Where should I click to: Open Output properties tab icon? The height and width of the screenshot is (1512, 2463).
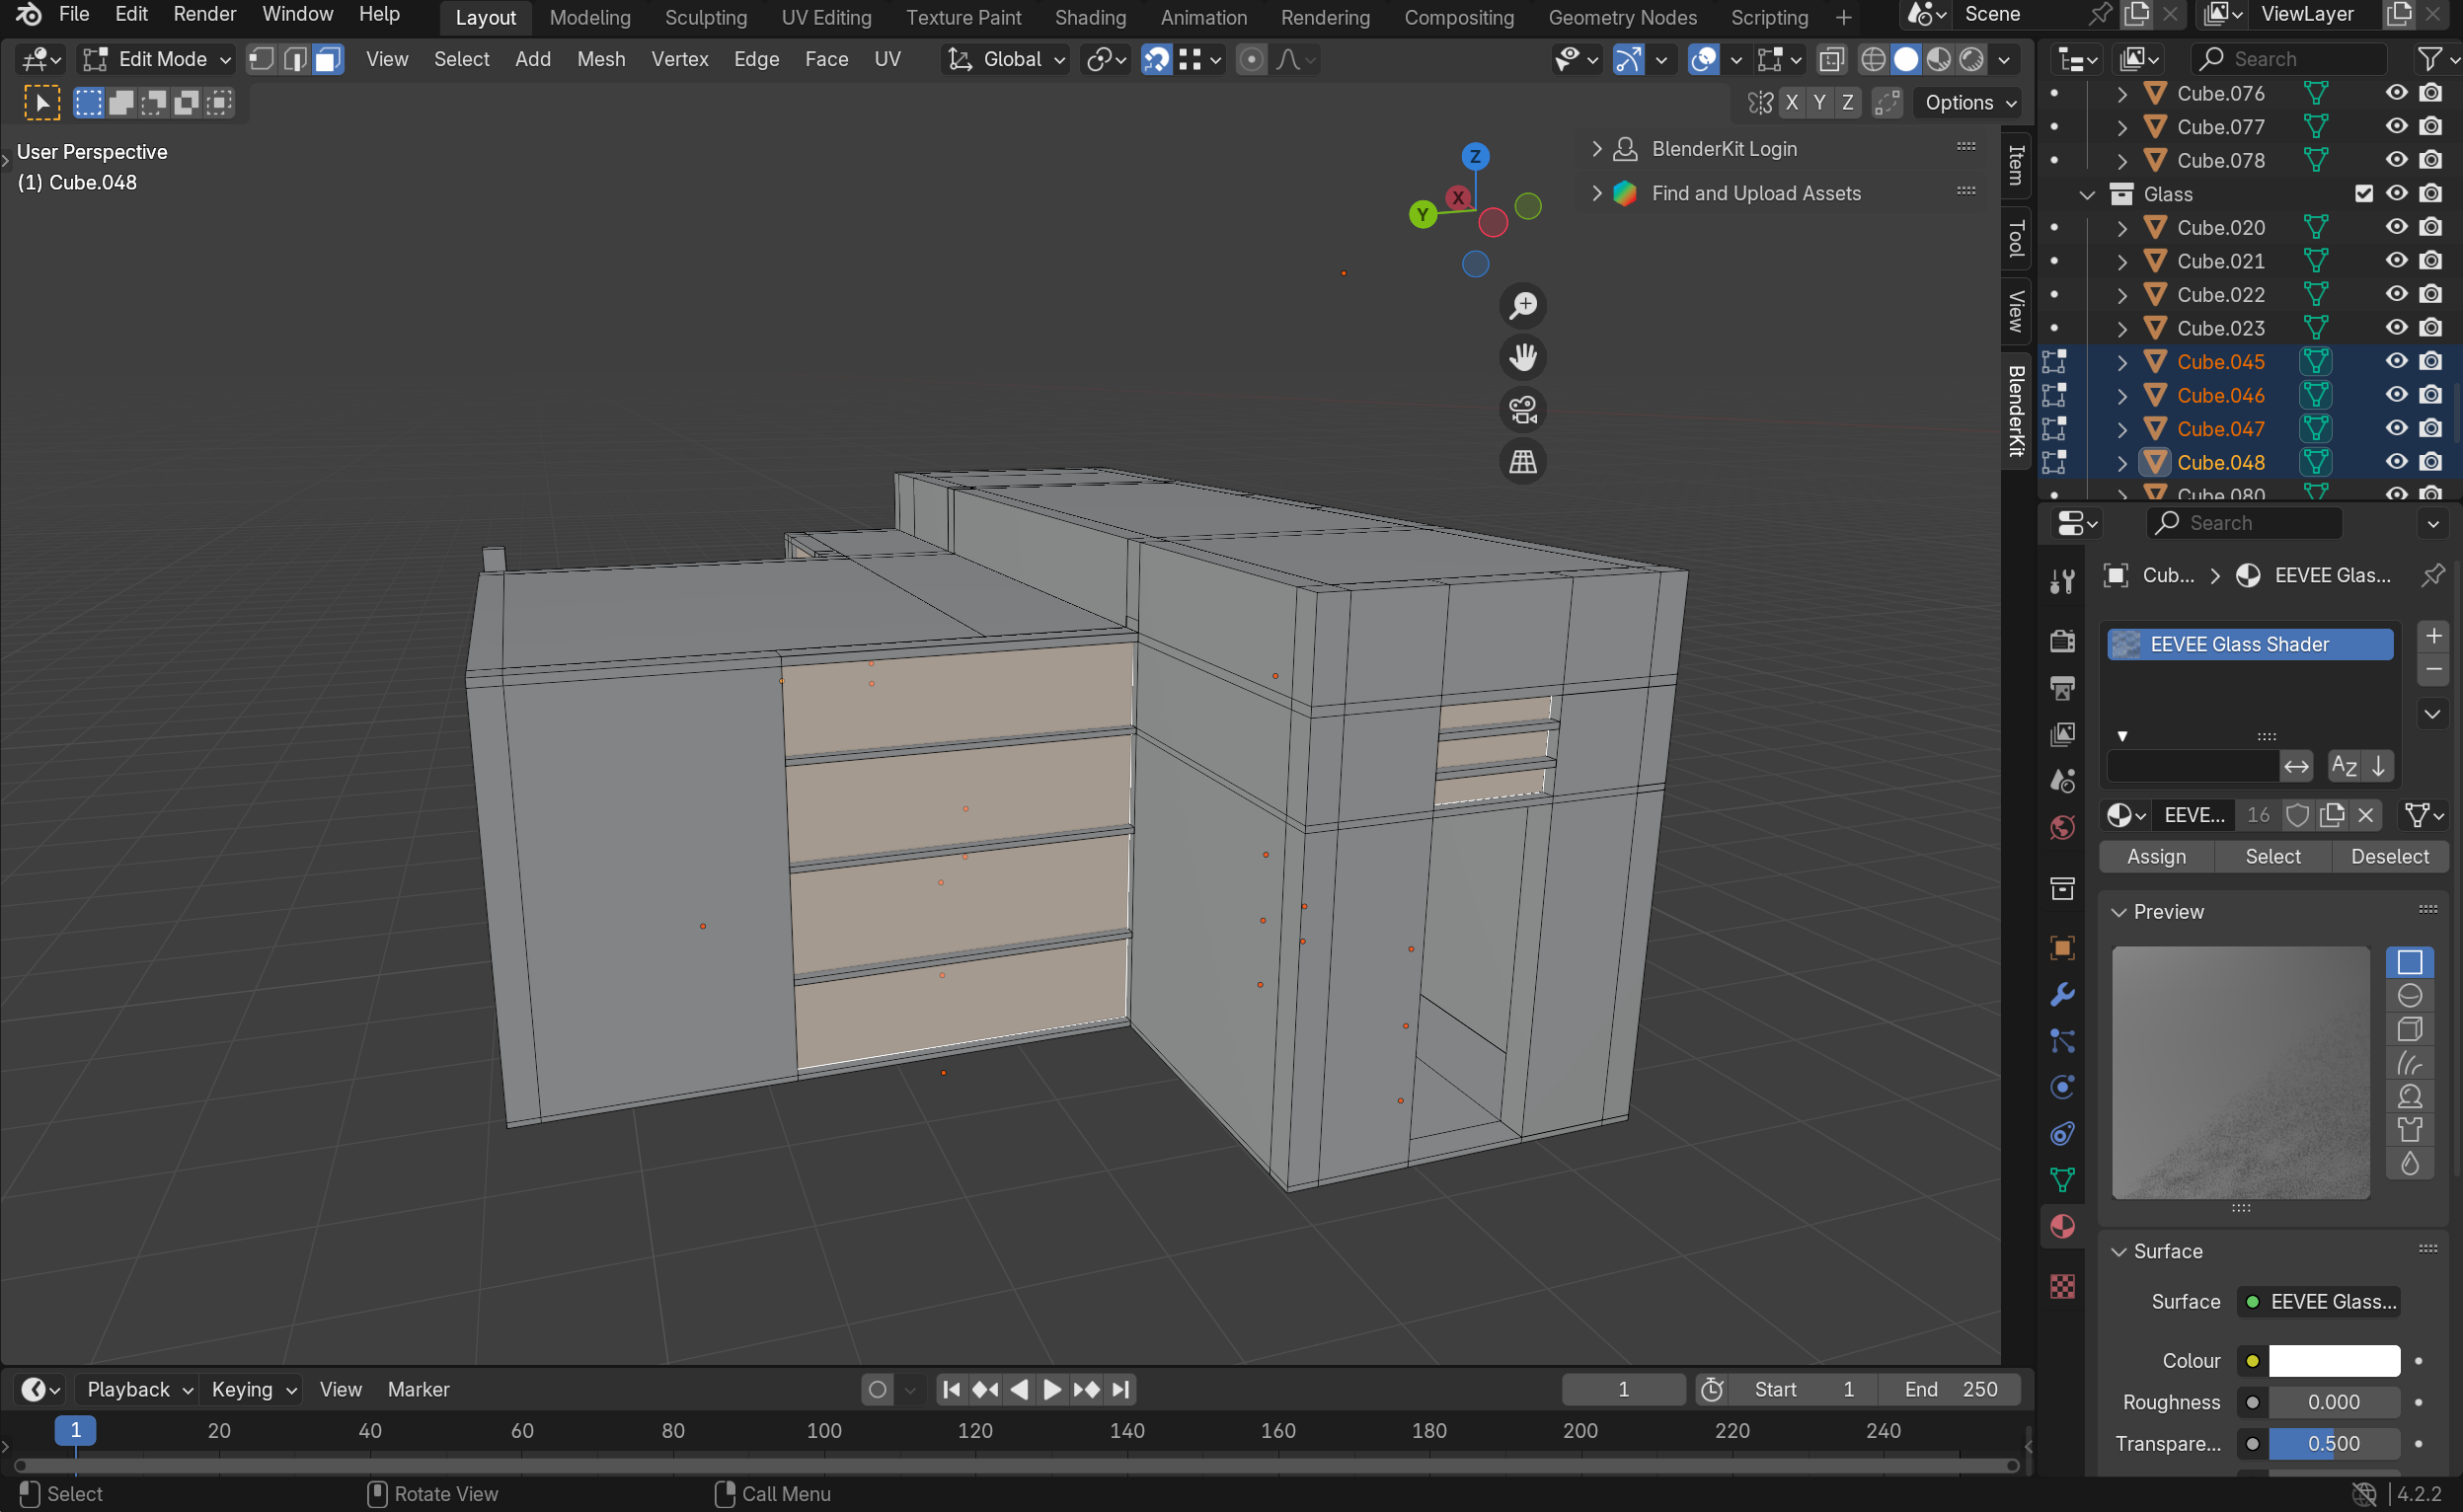pyautogui.click(x=2062, y=687)
